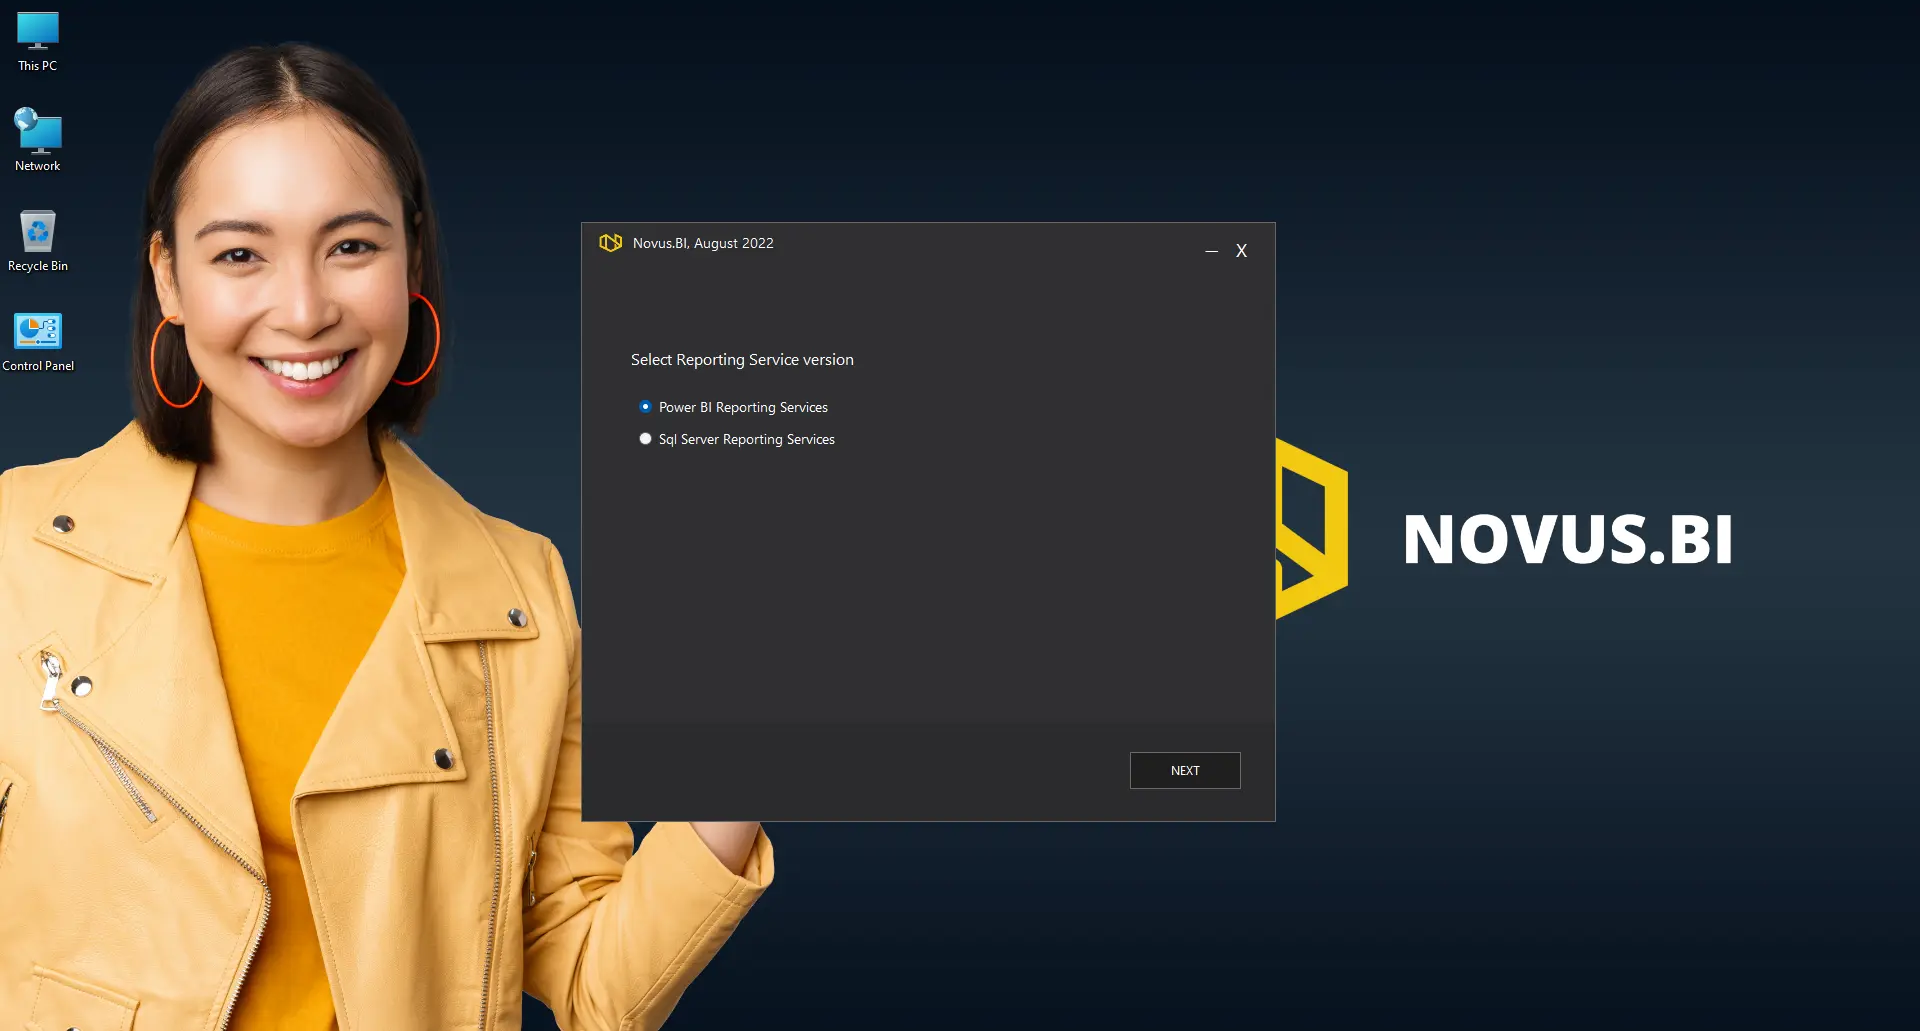
Task: Click the Novus.BI logo in installer title bar
Action: click(x=610, y=243)
